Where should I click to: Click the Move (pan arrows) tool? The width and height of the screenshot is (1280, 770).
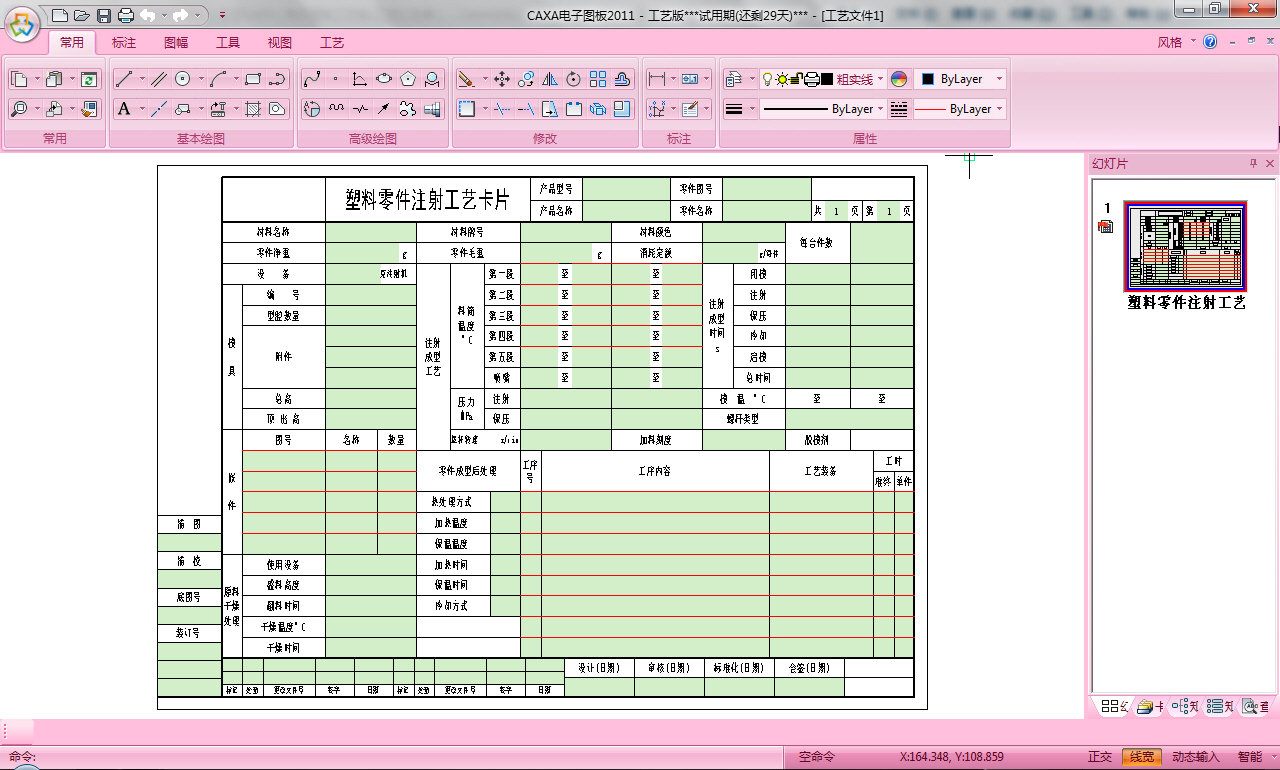[502, 79]
